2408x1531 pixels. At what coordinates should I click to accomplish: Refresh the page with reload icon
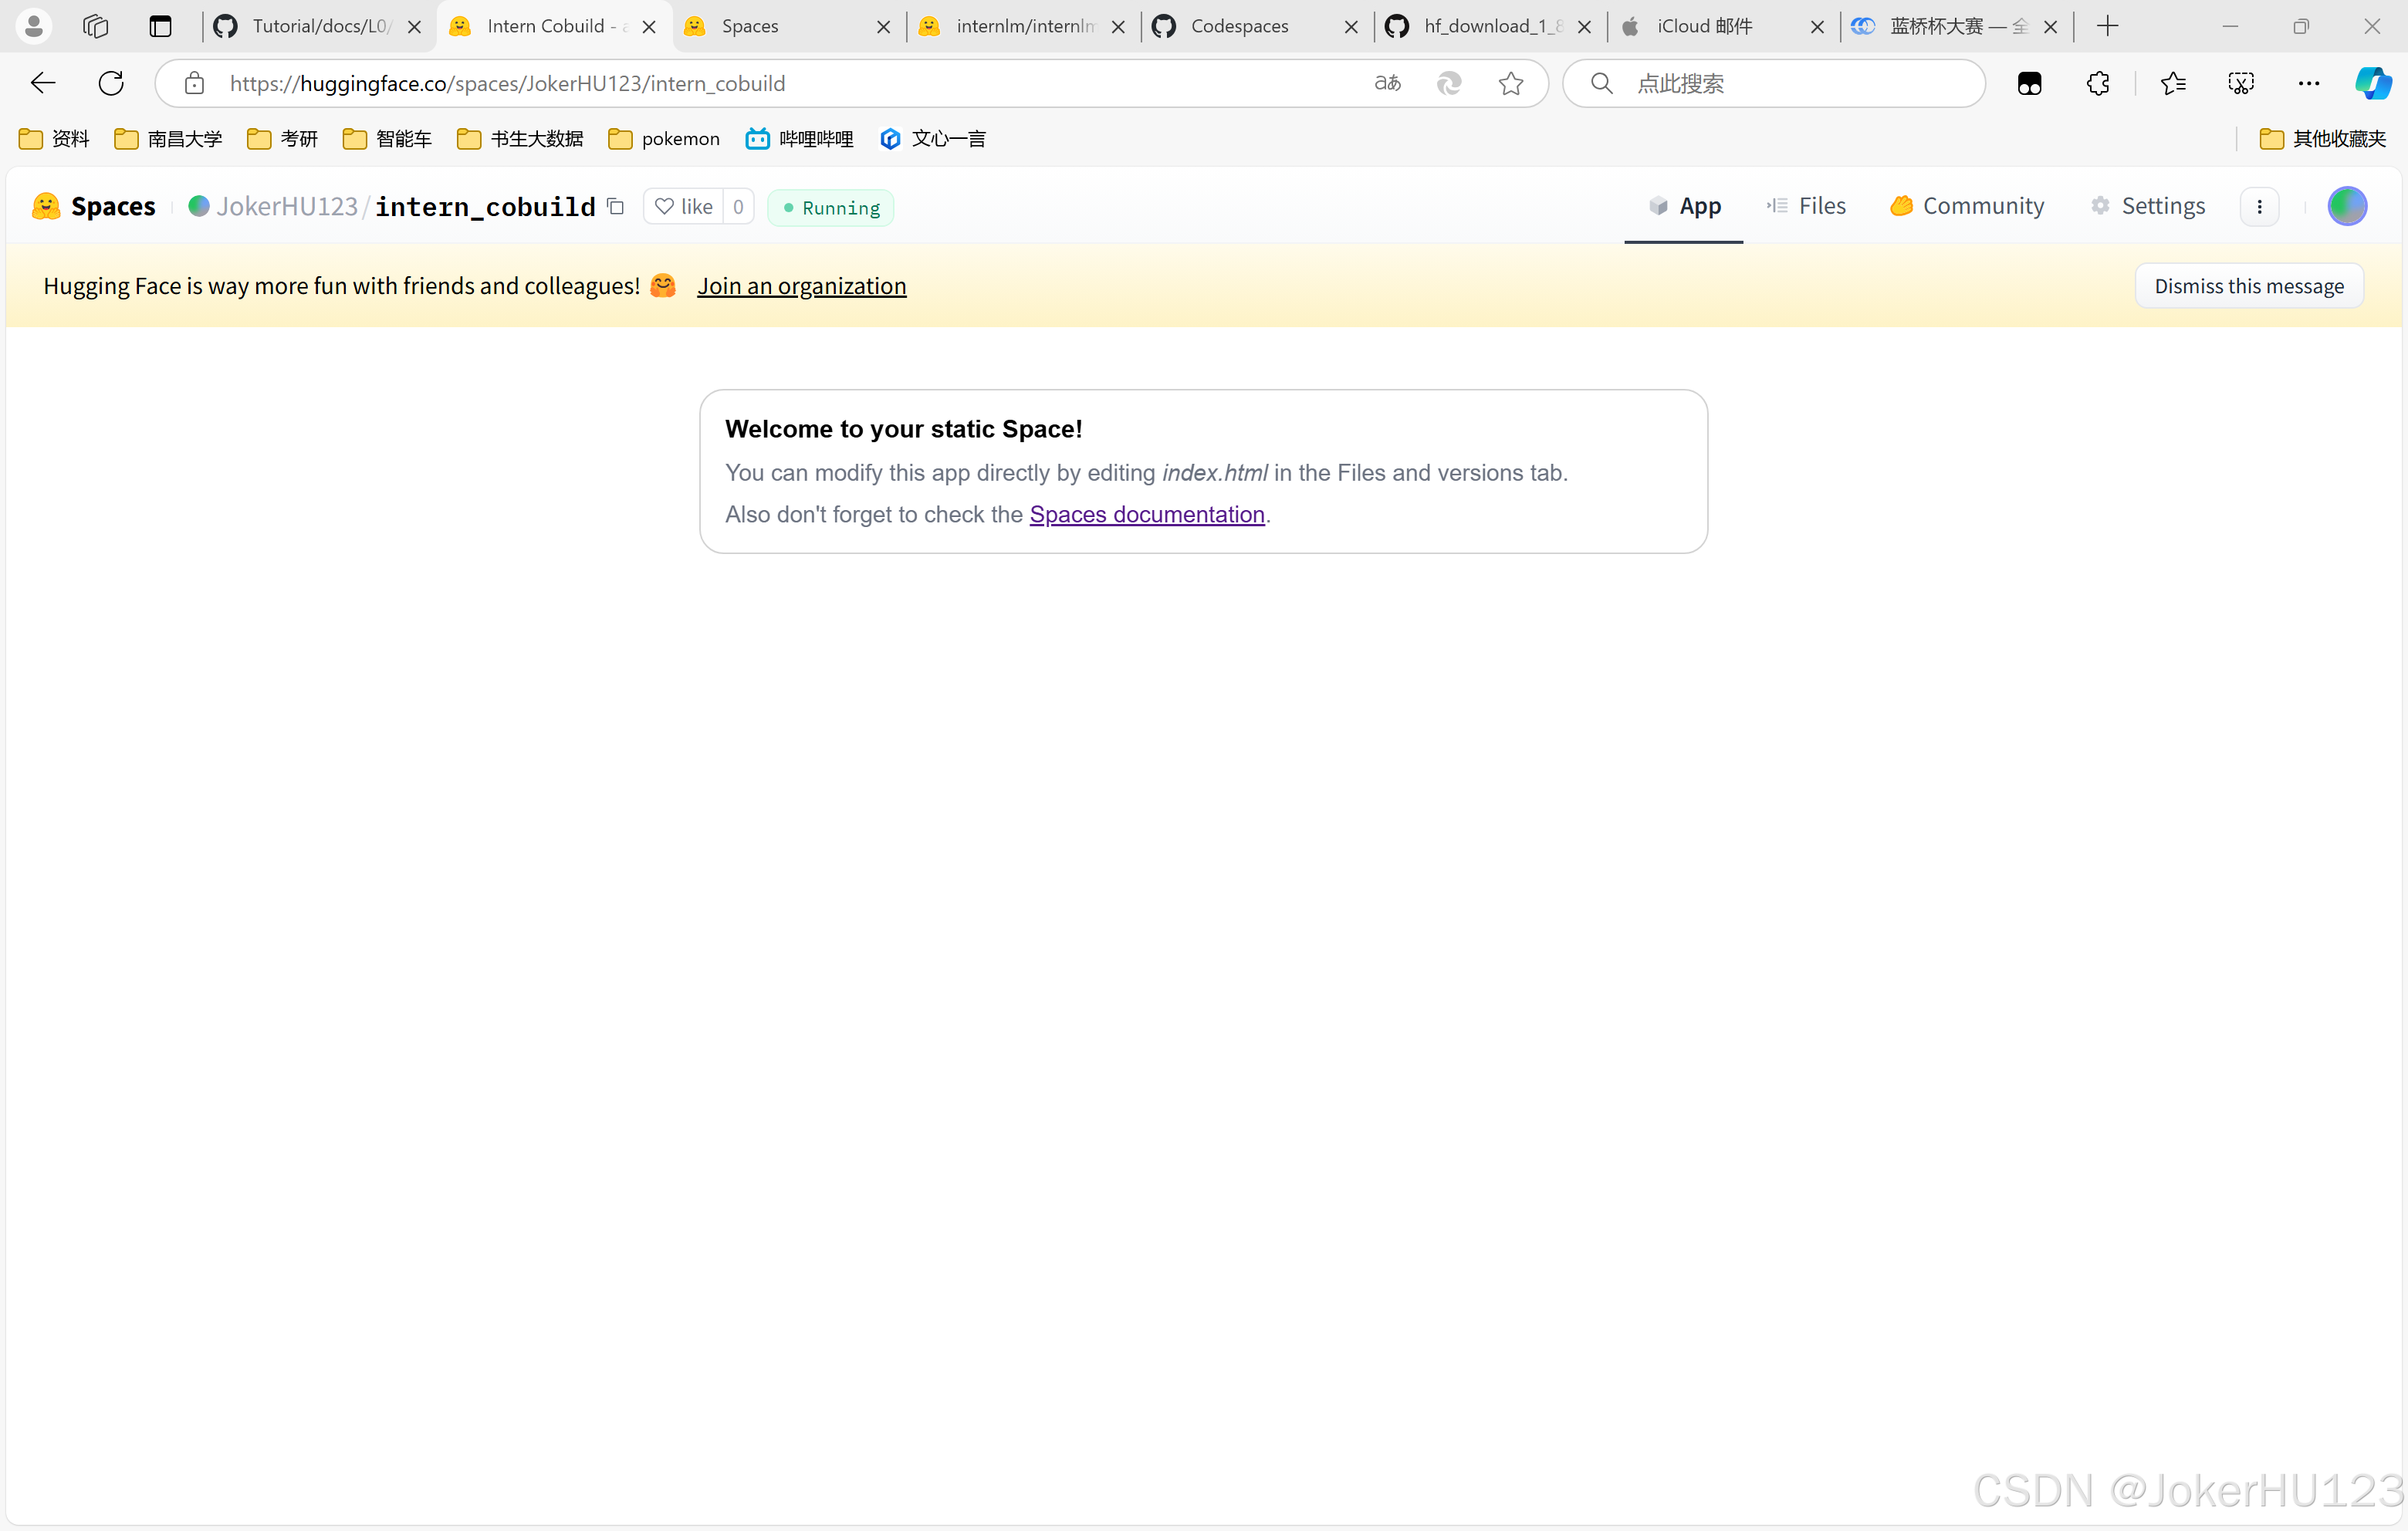pos(111,83)
